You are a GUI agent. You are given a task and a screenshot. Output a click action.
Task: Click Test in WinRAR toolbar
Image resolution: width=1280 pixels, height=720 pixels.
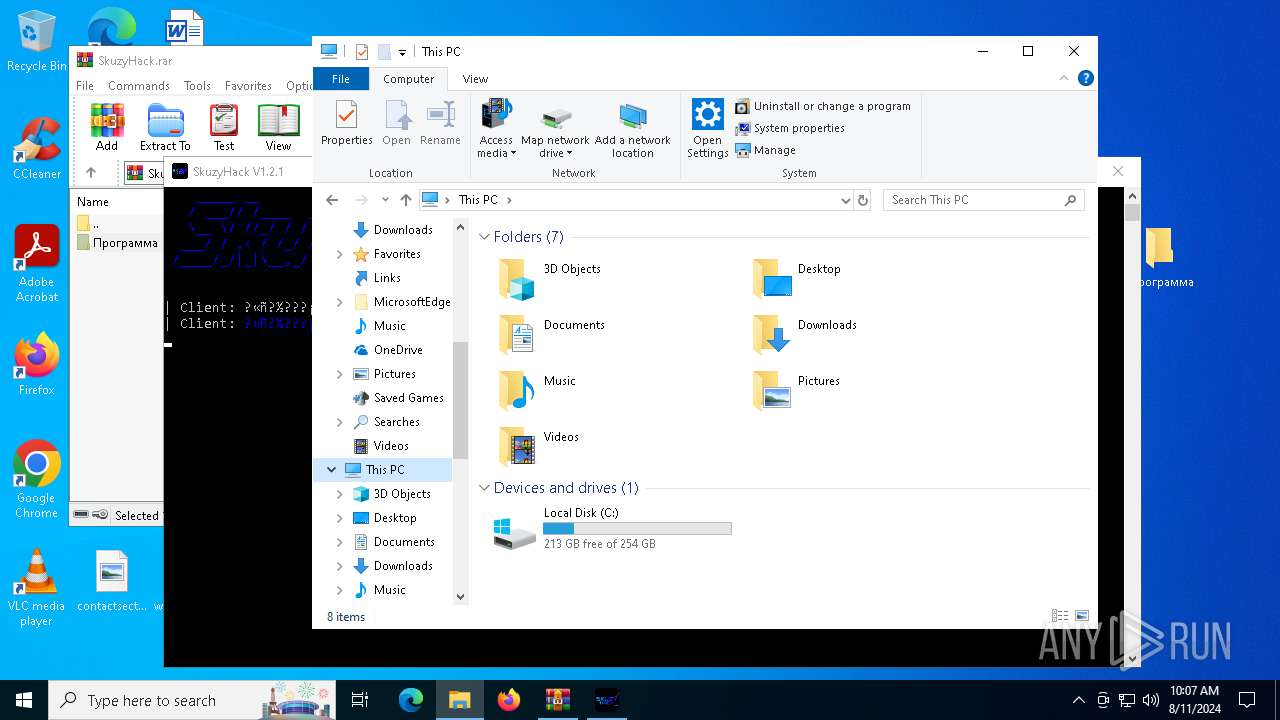point(224,127)
